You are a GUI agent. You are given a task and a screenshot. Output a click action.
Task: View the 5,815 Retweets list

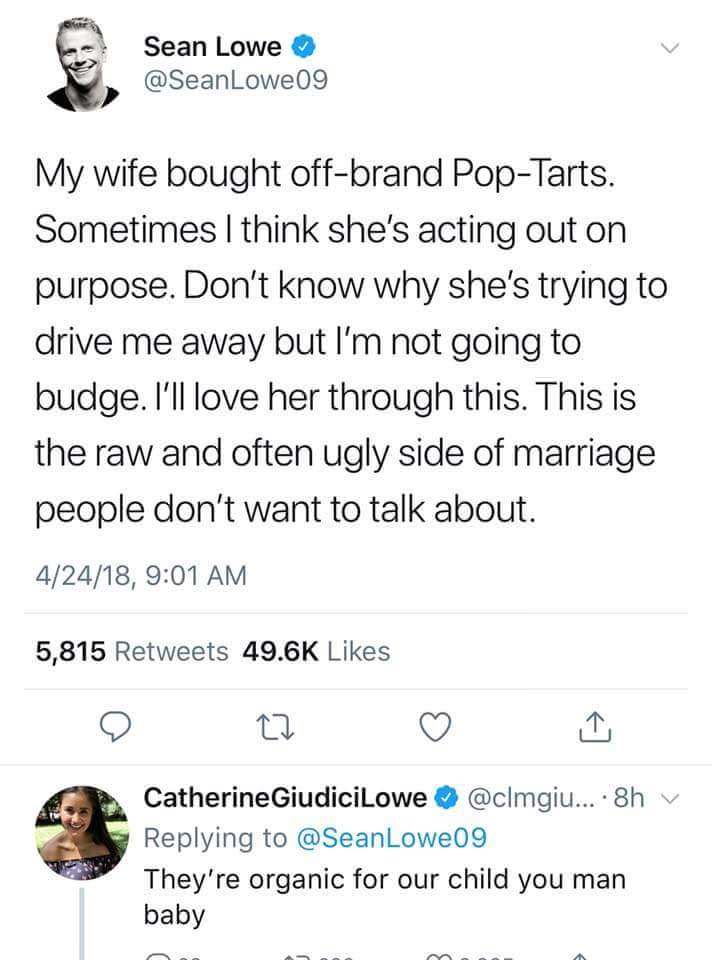132,651
